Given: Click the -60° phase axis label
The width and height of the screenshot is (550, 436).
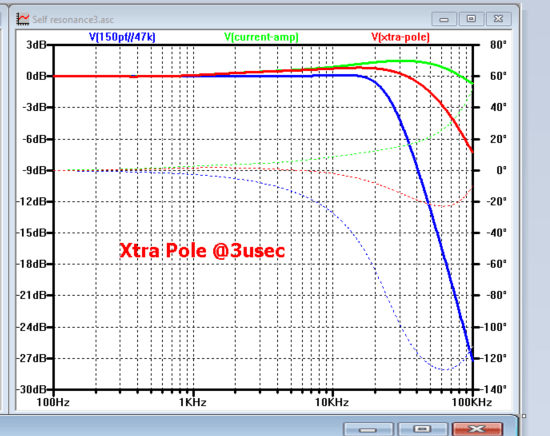Looking at the screenshot, I should 497,264.
